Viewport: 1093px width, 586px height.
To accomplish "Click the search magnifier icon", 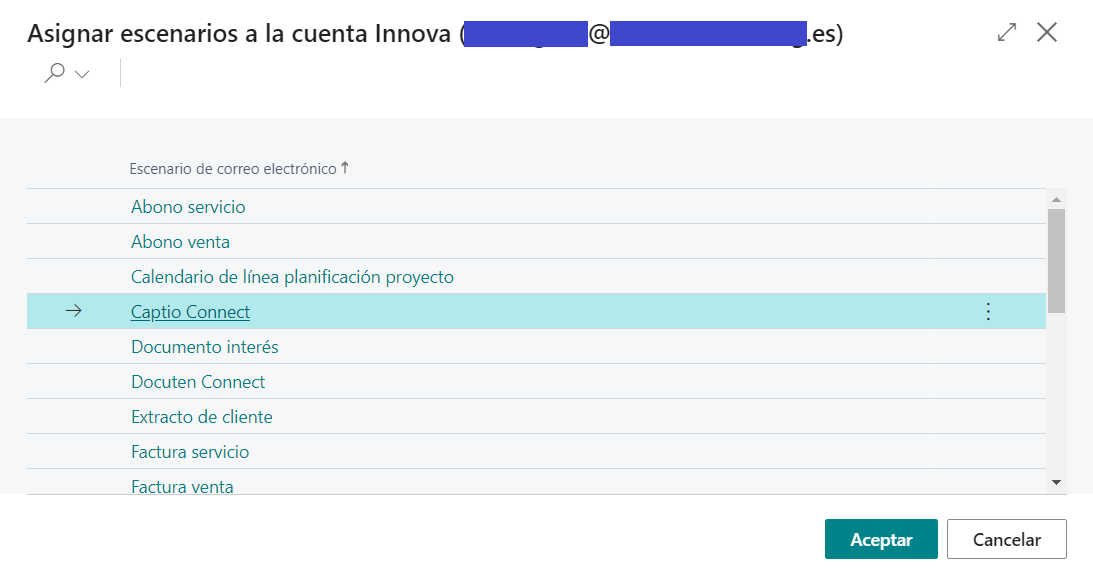I will pyautogui.click(x=55, y=72).
